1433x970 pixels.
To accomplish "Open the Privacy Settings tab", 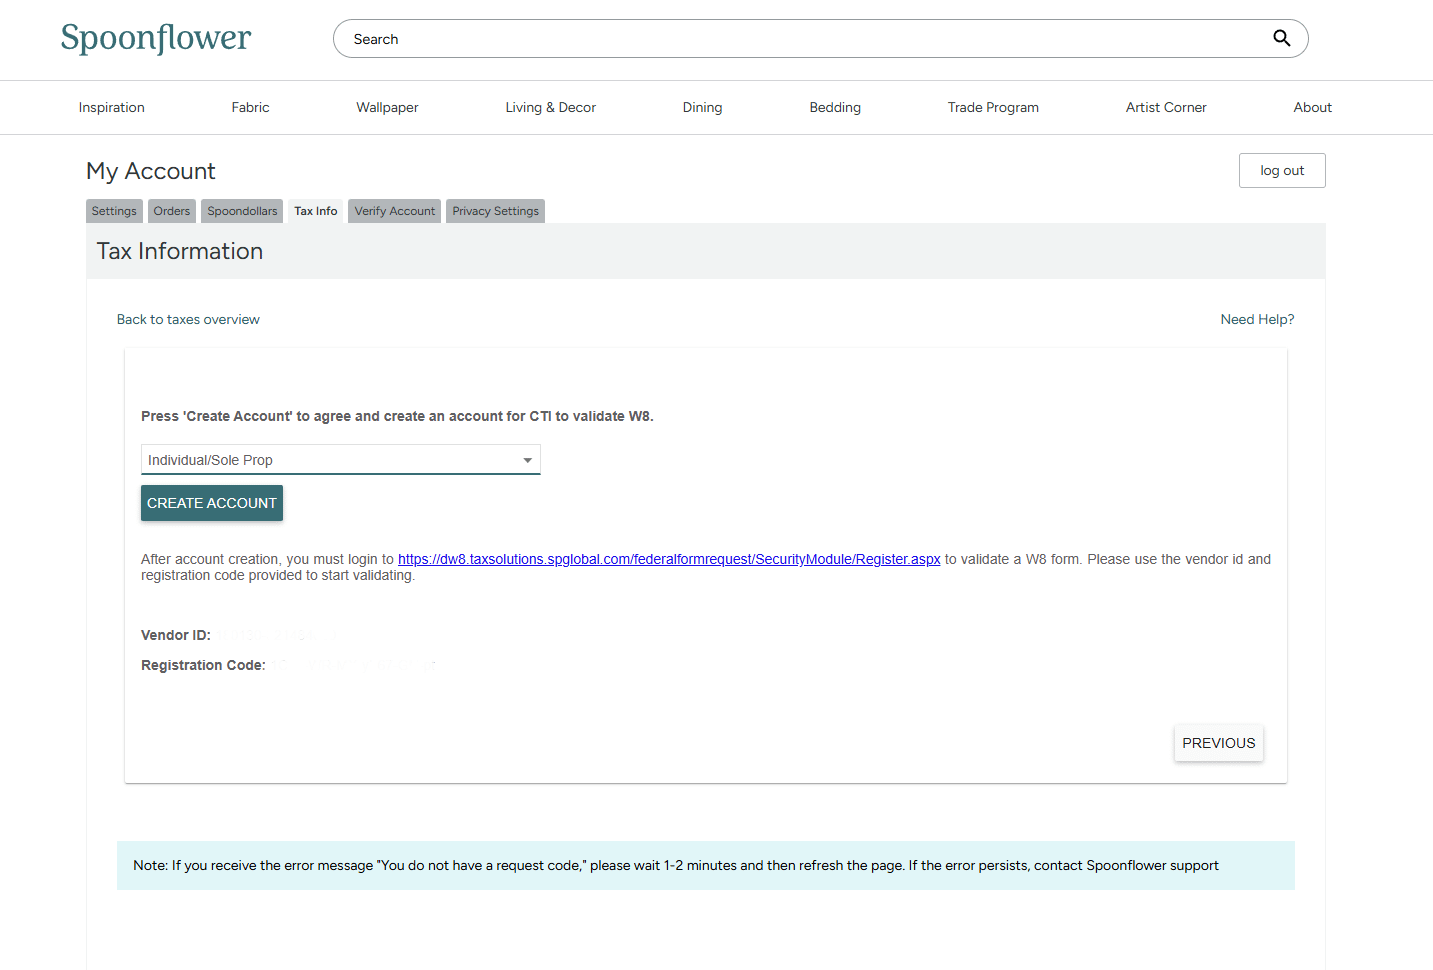I will 495,211.
